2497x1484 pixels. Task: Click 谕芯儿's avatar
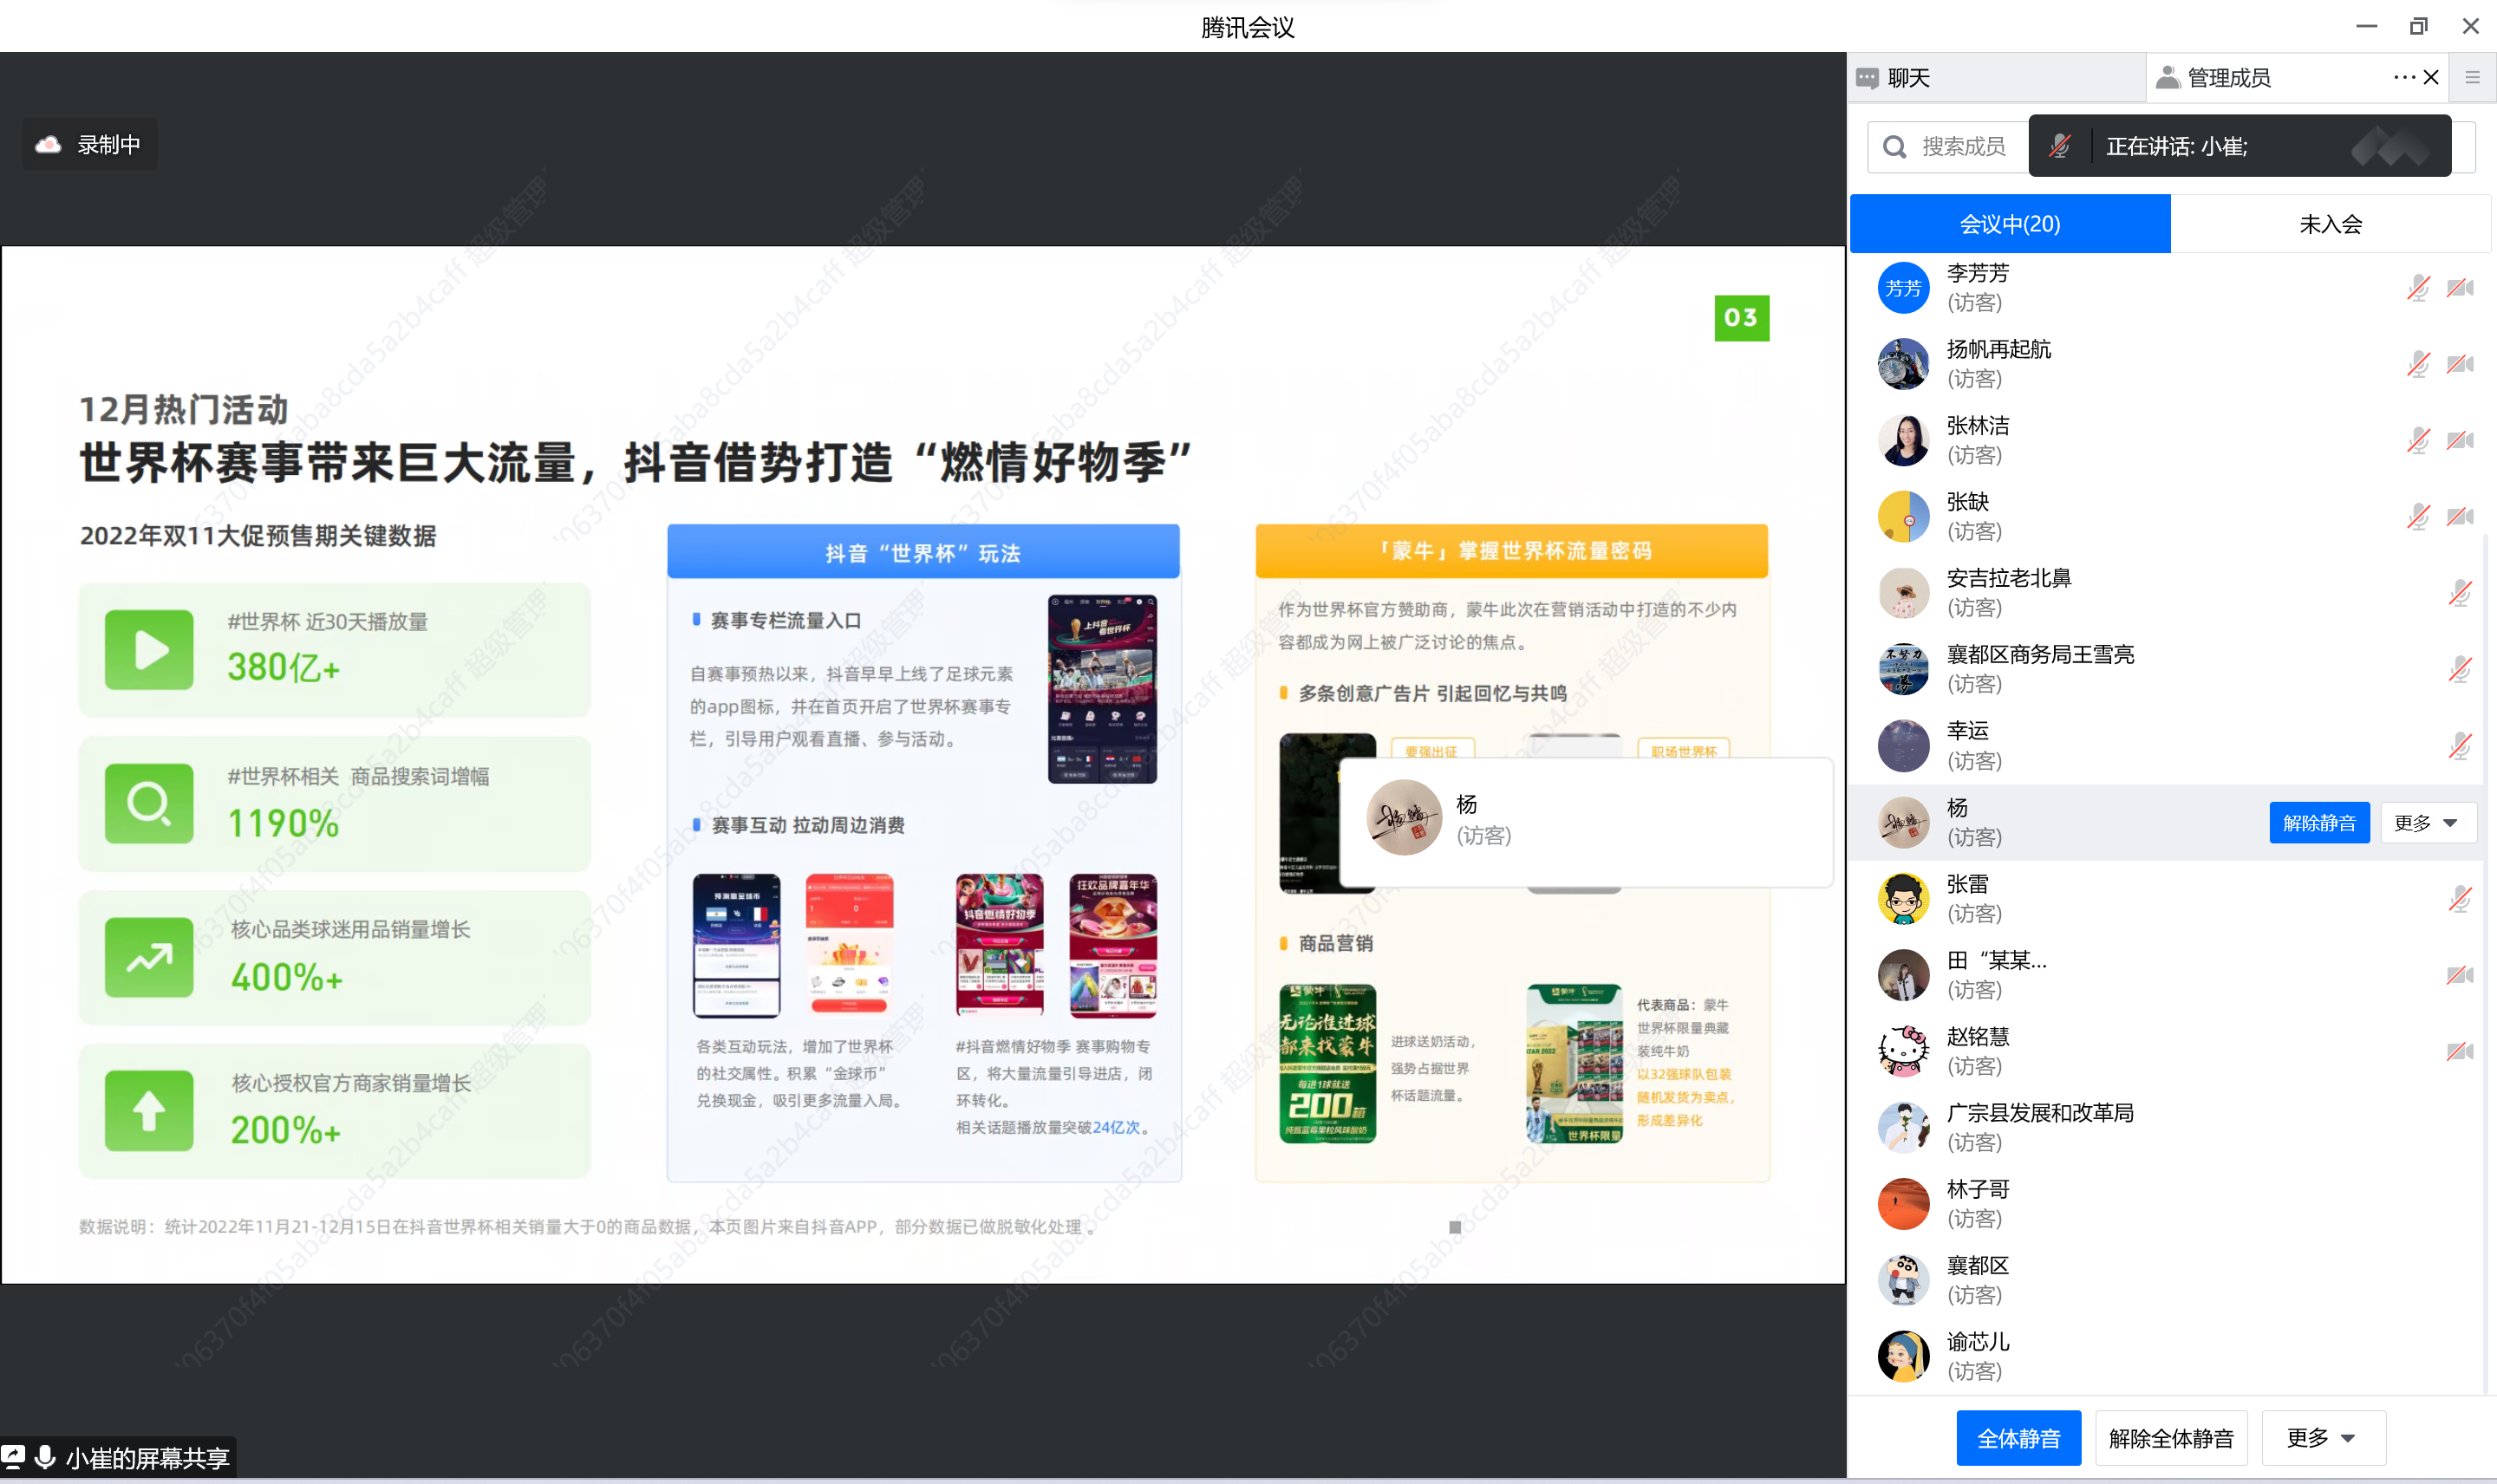click(1903, 1357)
